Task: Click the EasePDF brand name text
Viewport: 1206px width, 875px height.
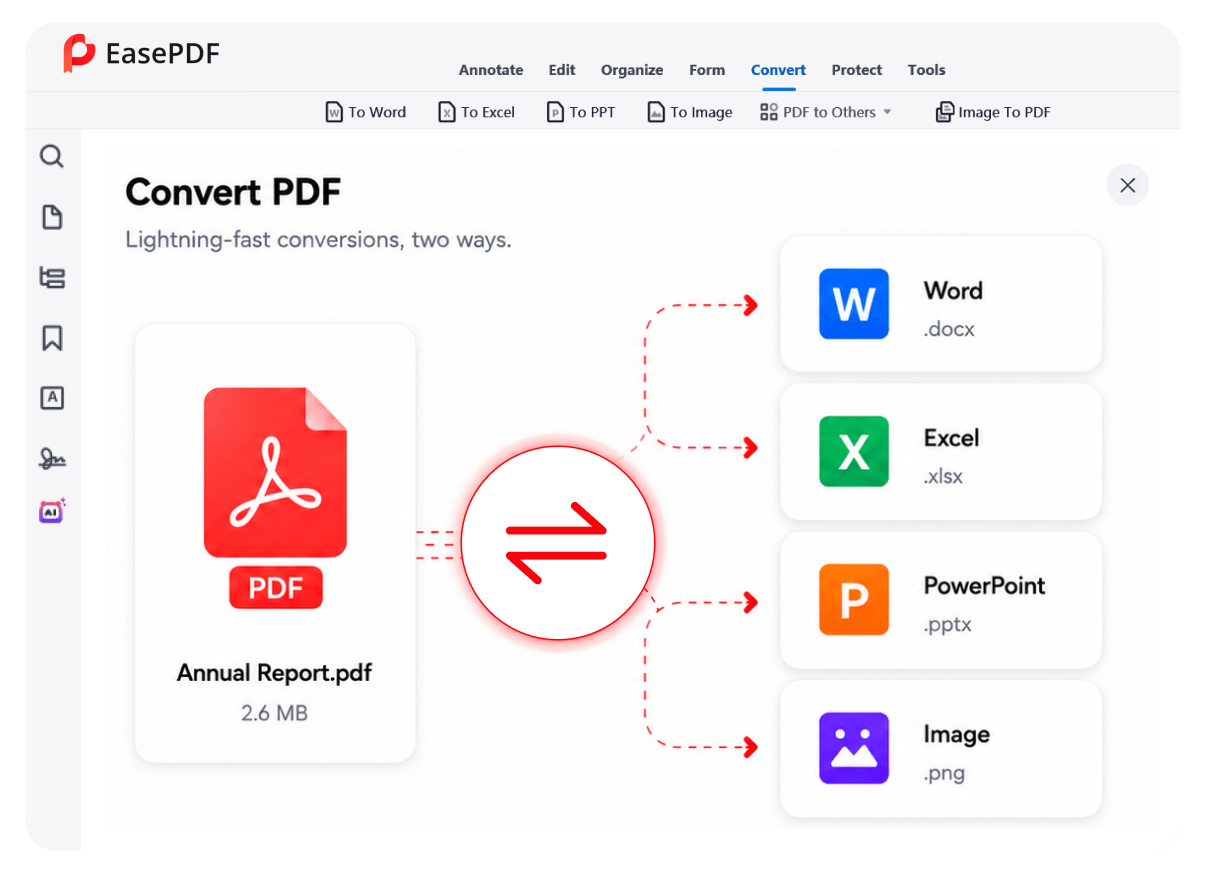Action: point(162,53)
